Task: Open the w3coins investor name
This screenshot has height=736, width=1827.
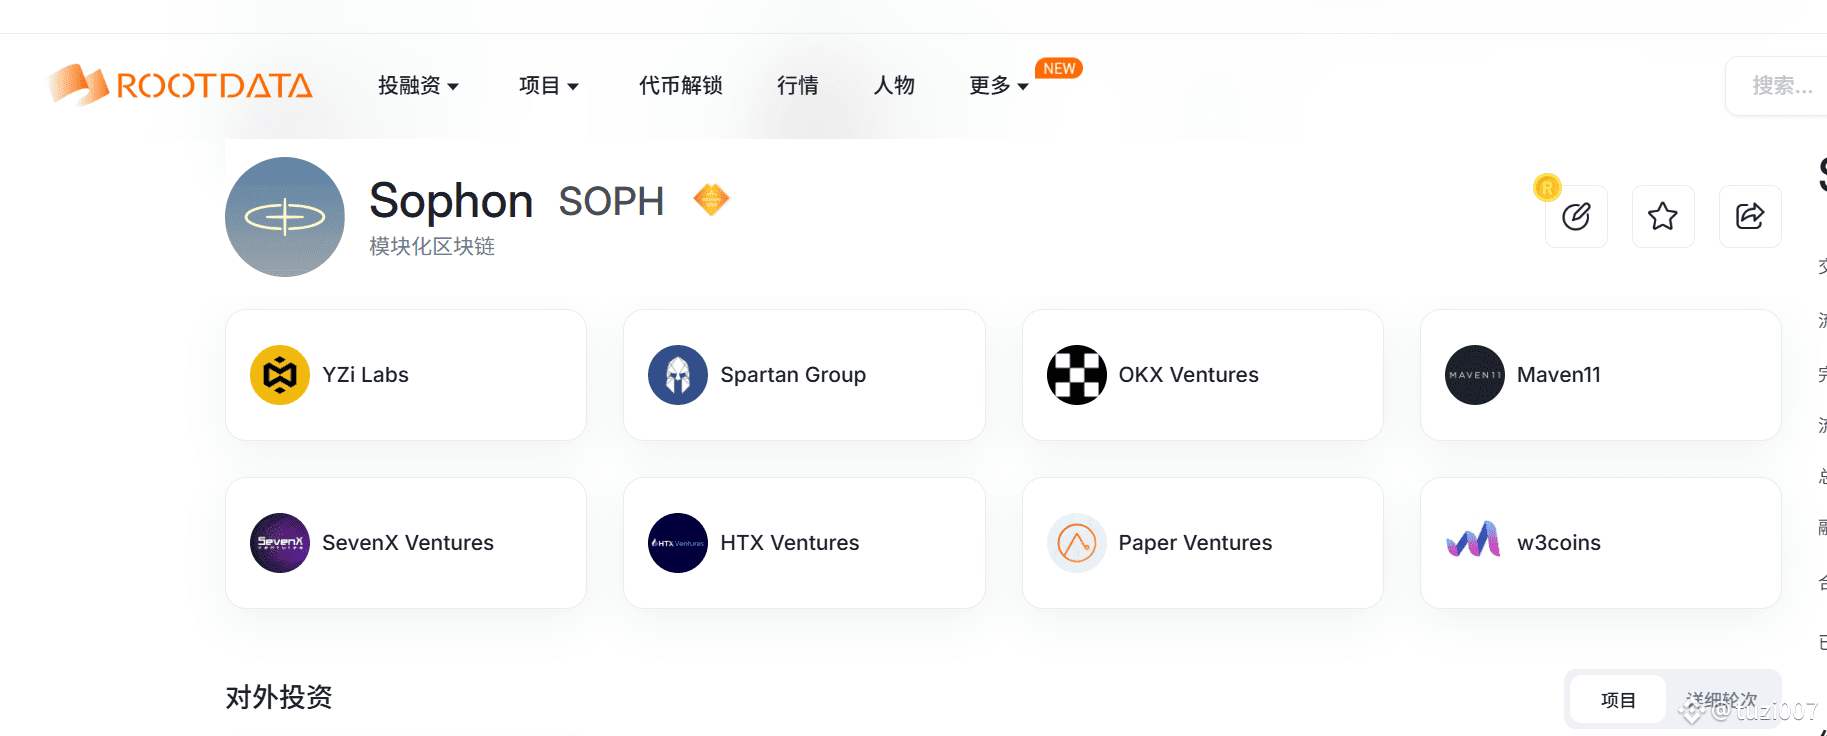Action: coord(1558,543)
